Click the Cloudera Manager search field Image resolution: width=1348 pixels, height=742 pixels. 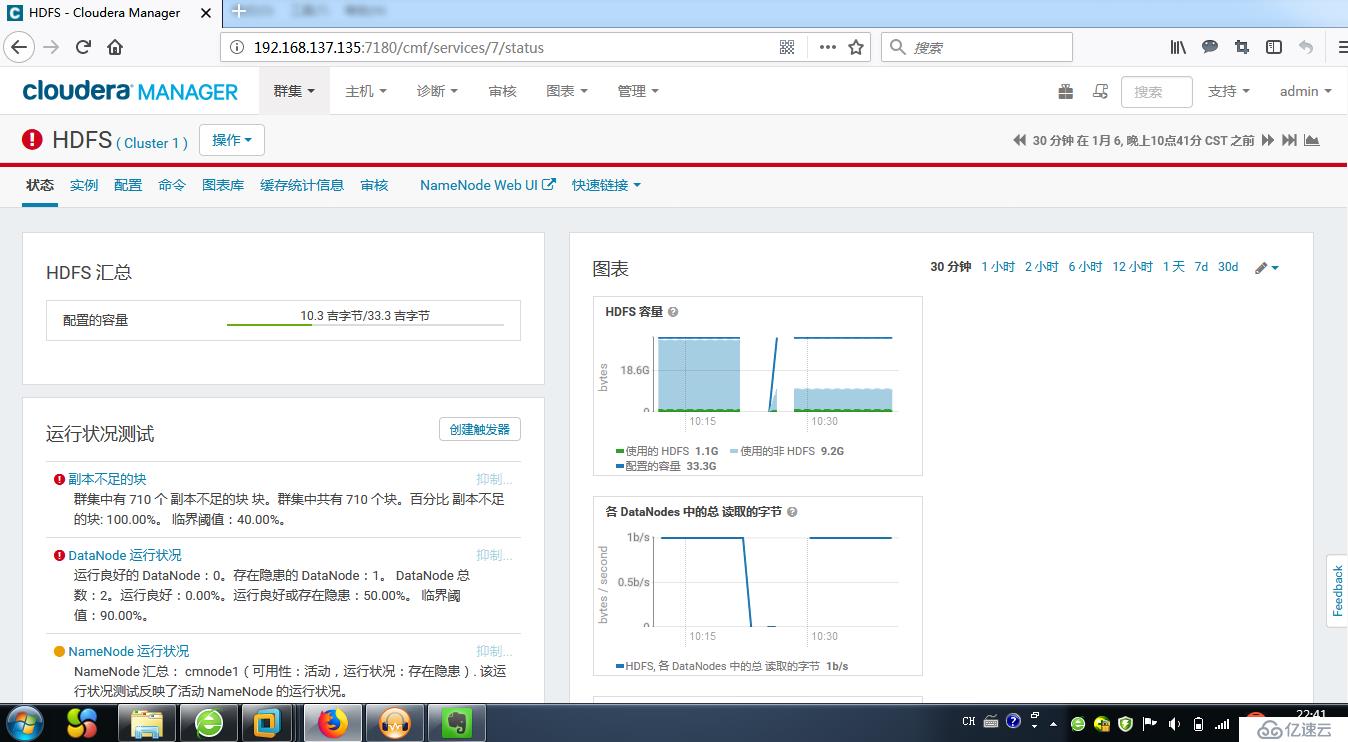click(x=1157, y=91)
